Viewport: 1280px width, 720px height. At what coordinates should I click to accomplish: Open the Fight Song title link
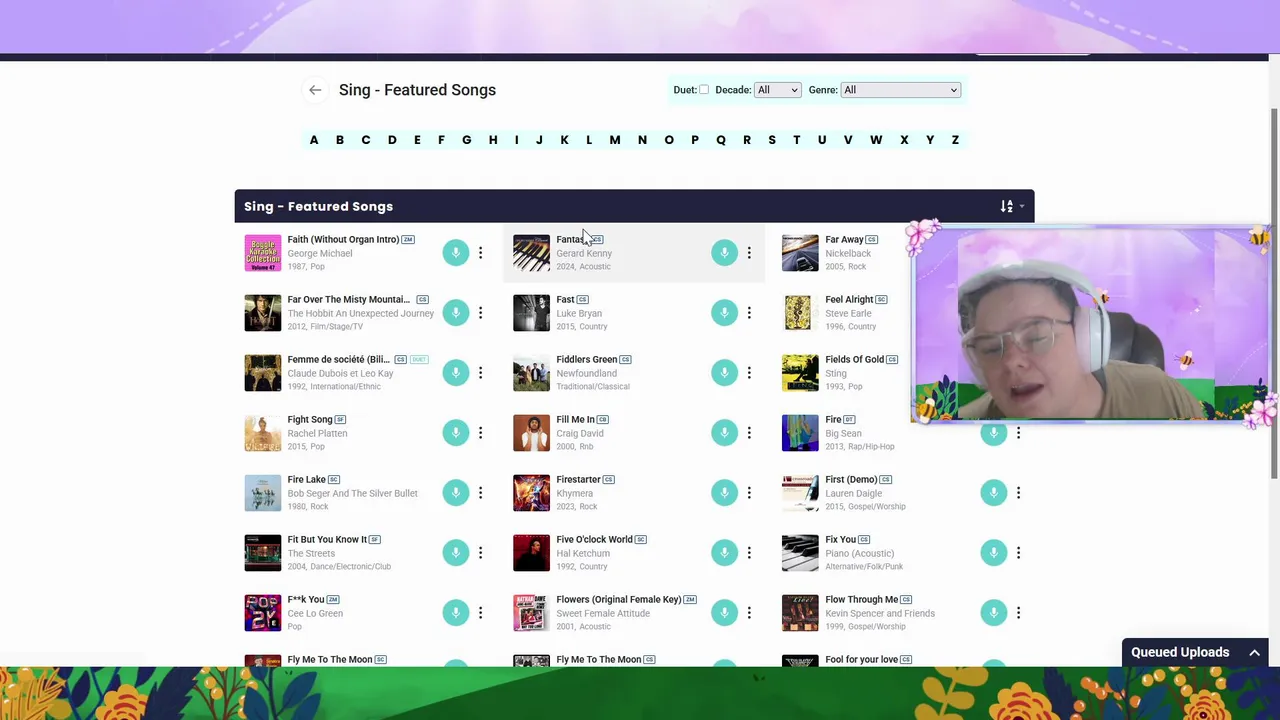[310, 419]
